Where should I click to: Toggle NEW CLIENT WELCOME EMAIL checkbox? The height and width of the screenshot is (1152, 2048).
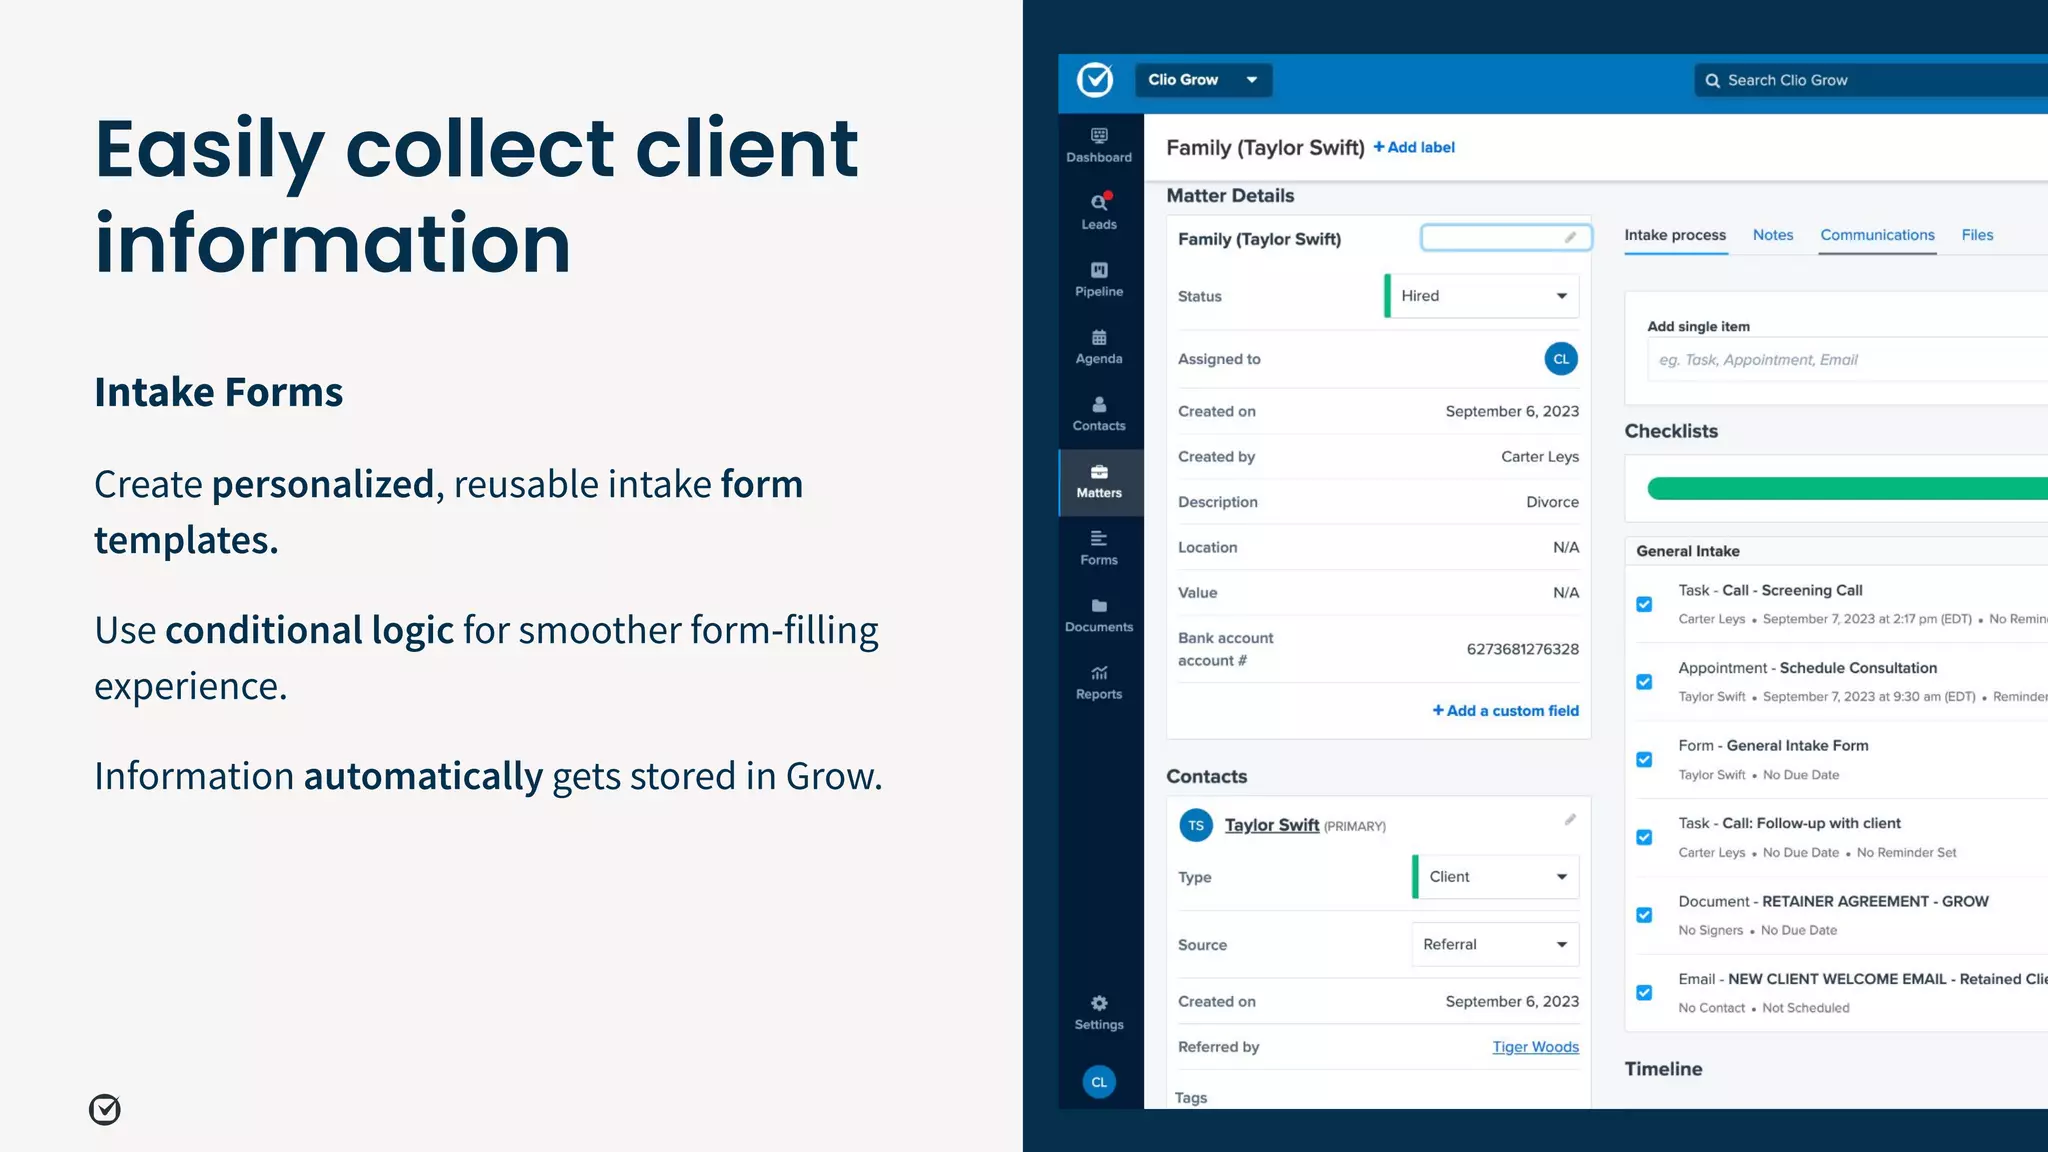coord(1644,992)
